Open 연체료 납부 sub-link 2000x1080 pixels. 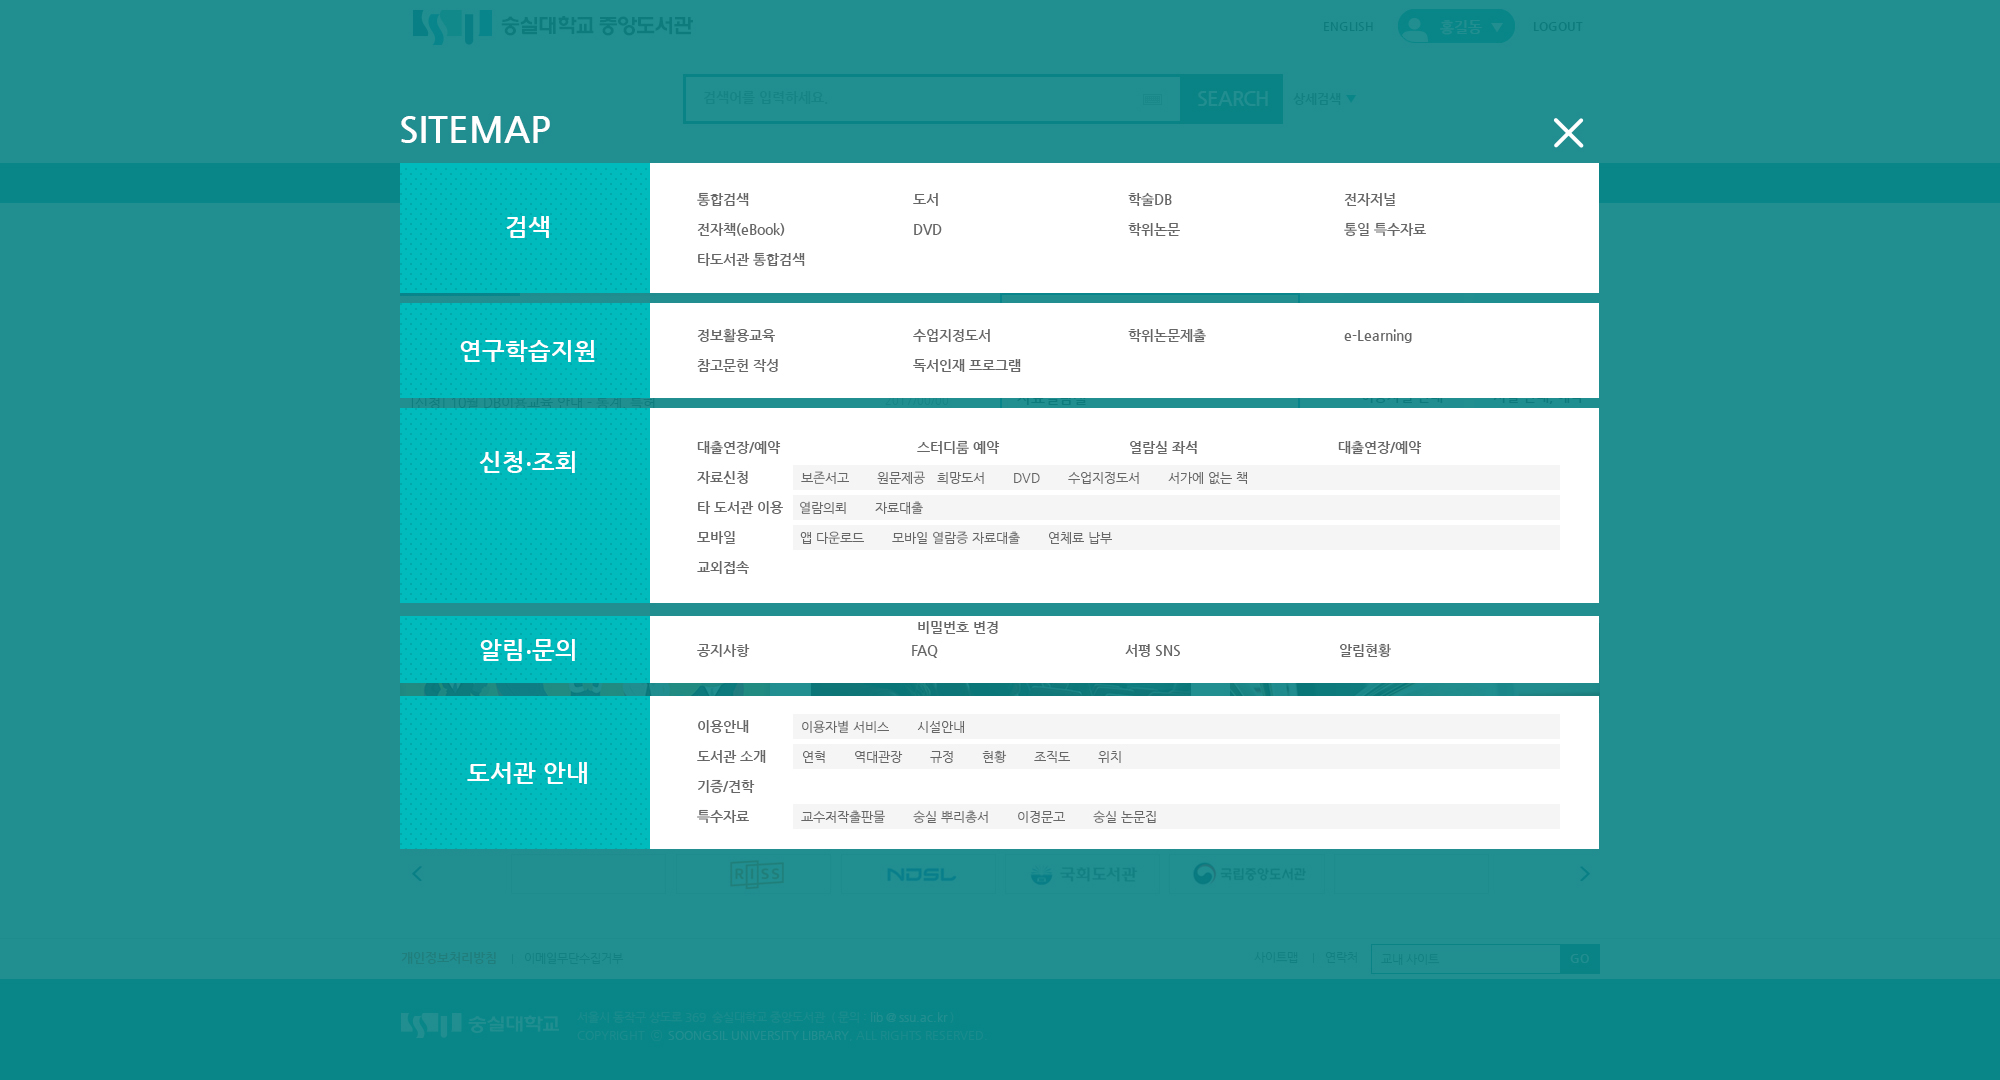click(1080, 538)
